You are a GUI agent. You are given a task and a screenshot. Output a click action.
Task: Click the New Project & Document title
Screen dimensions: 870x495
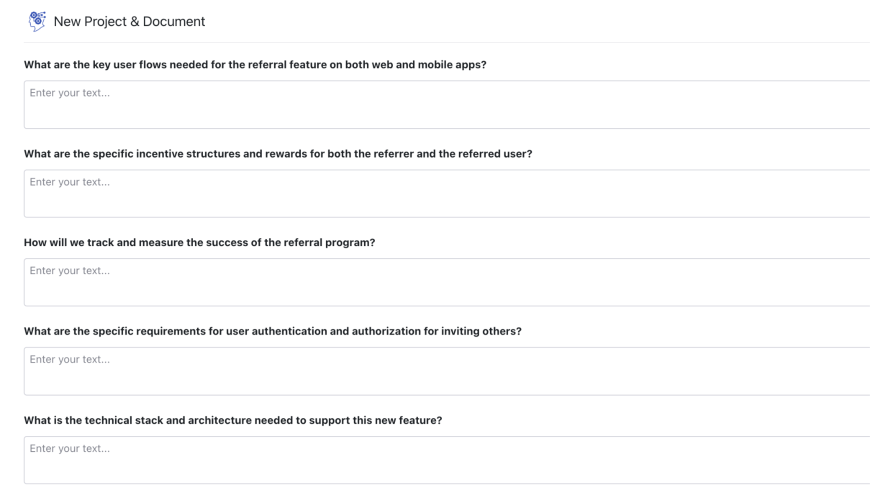(131, 22)
